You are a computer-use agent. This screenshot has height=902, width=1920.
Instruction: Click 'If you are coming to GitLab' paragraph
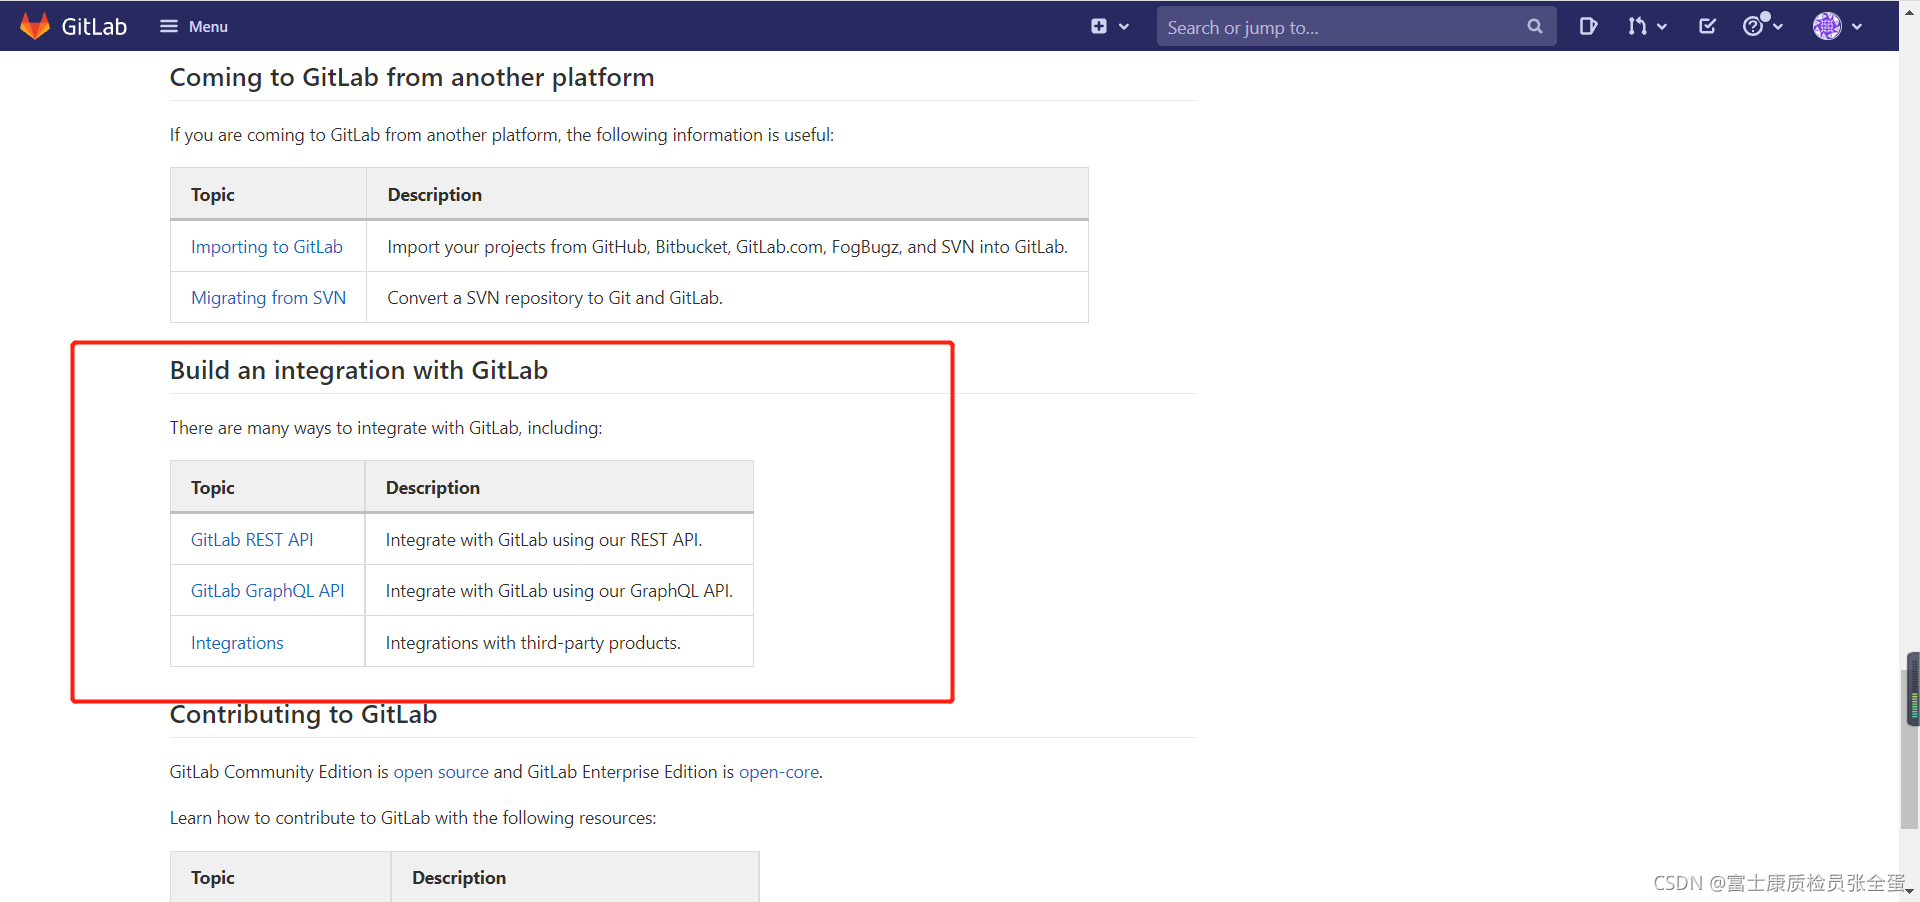[502, 135]
